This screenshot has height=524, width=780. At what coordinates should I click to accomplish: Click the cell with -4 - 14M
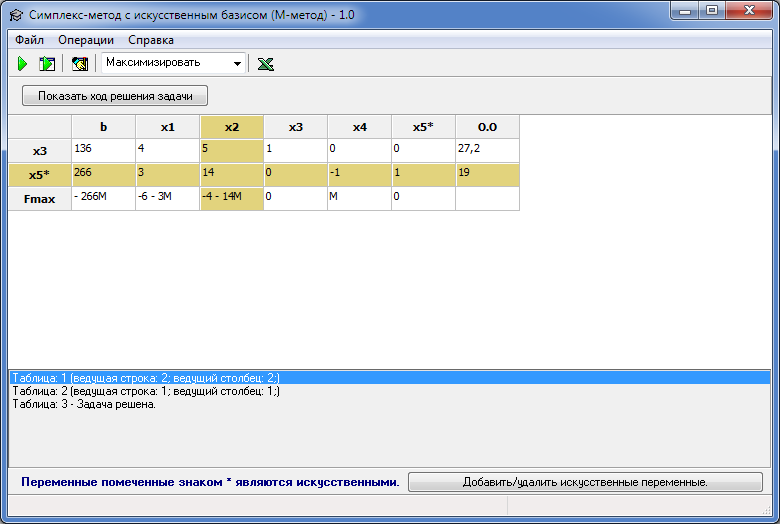(x=232, y=199)
